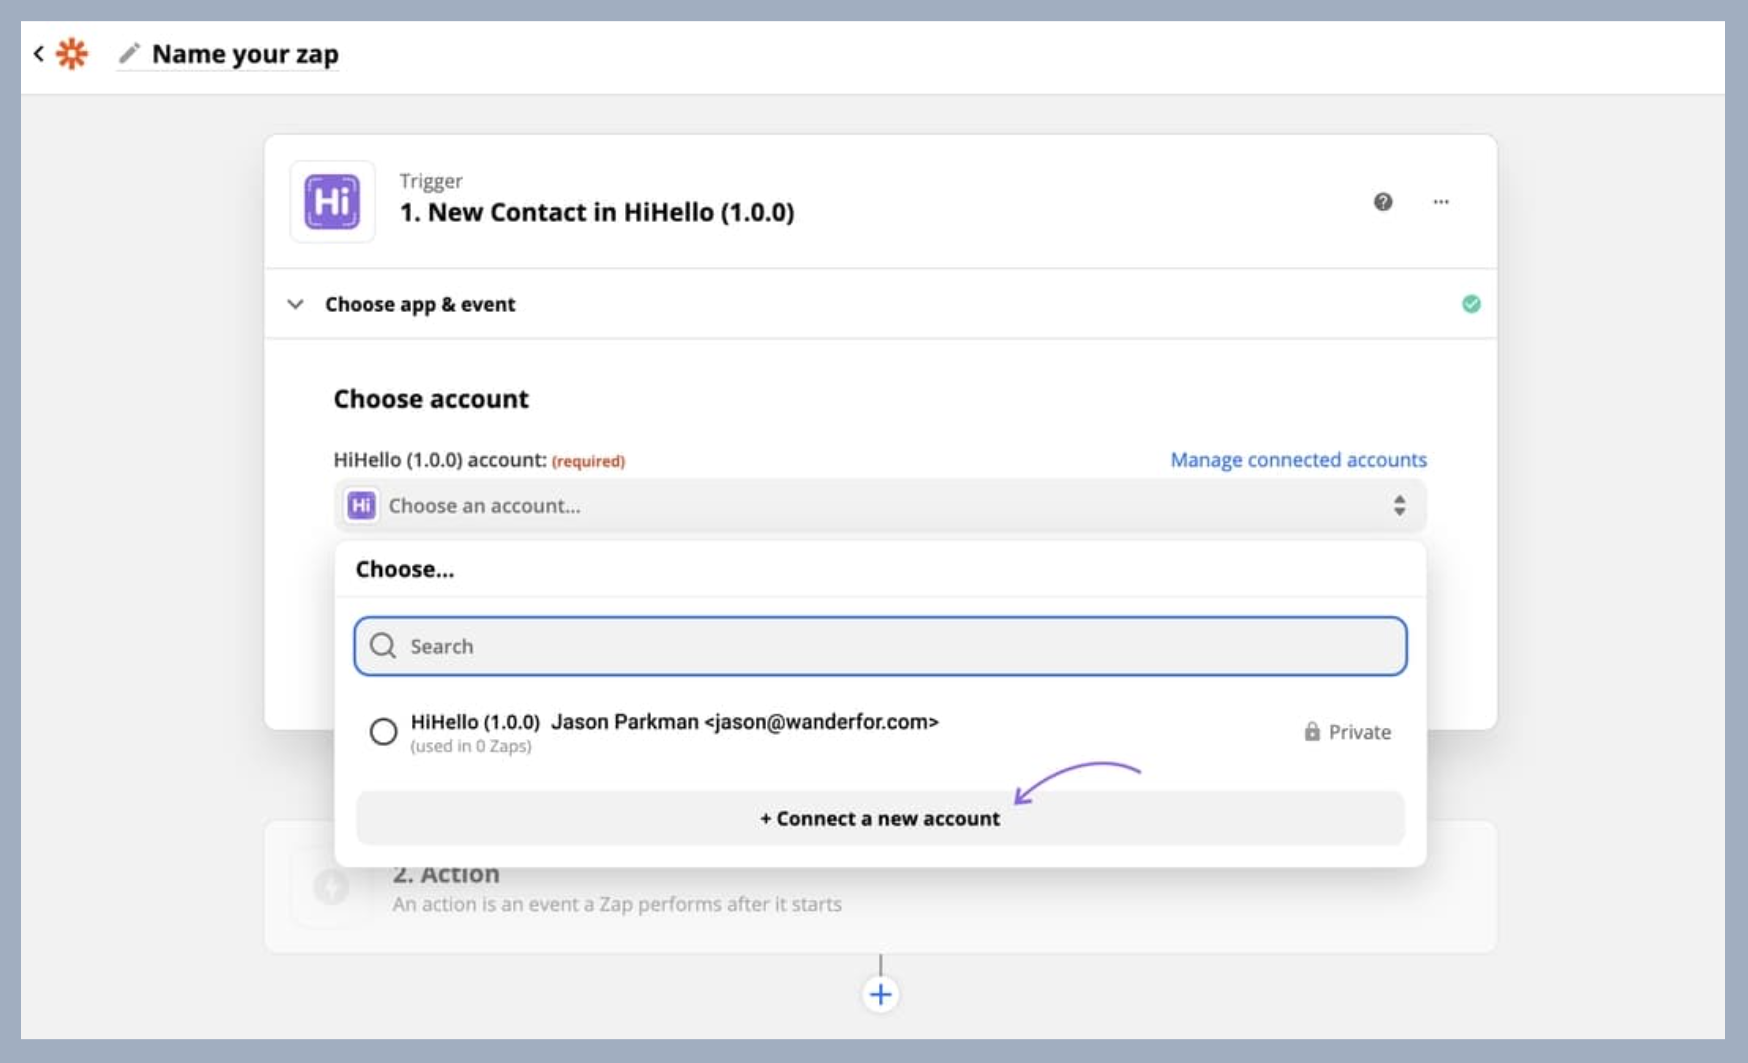
Task: Click the pencil edit icon beside zap name
Action: pos(129,53)
